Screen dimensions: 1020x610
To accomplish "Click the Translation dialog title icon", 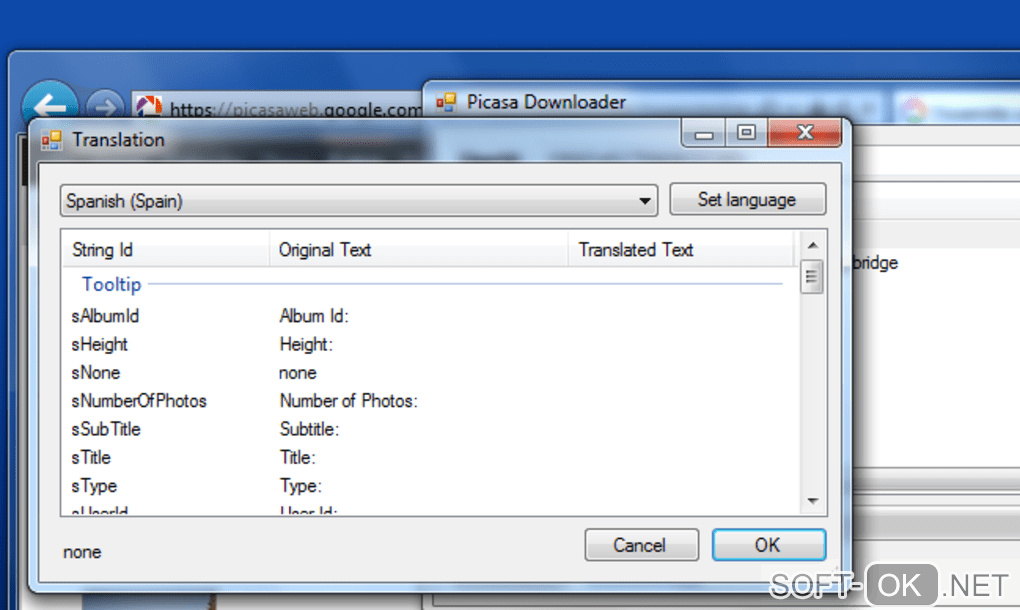I will (x=51, y=140).
